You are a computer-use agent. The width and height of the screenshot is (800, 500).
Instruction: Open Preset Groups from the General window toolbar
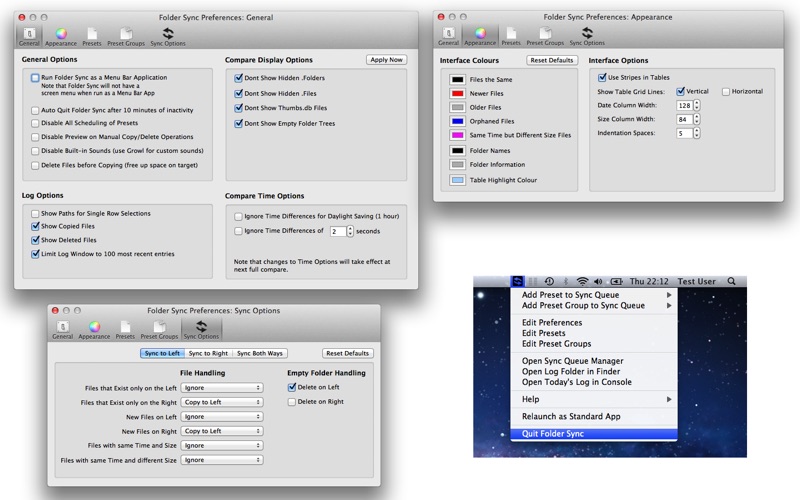pos(126,36)
